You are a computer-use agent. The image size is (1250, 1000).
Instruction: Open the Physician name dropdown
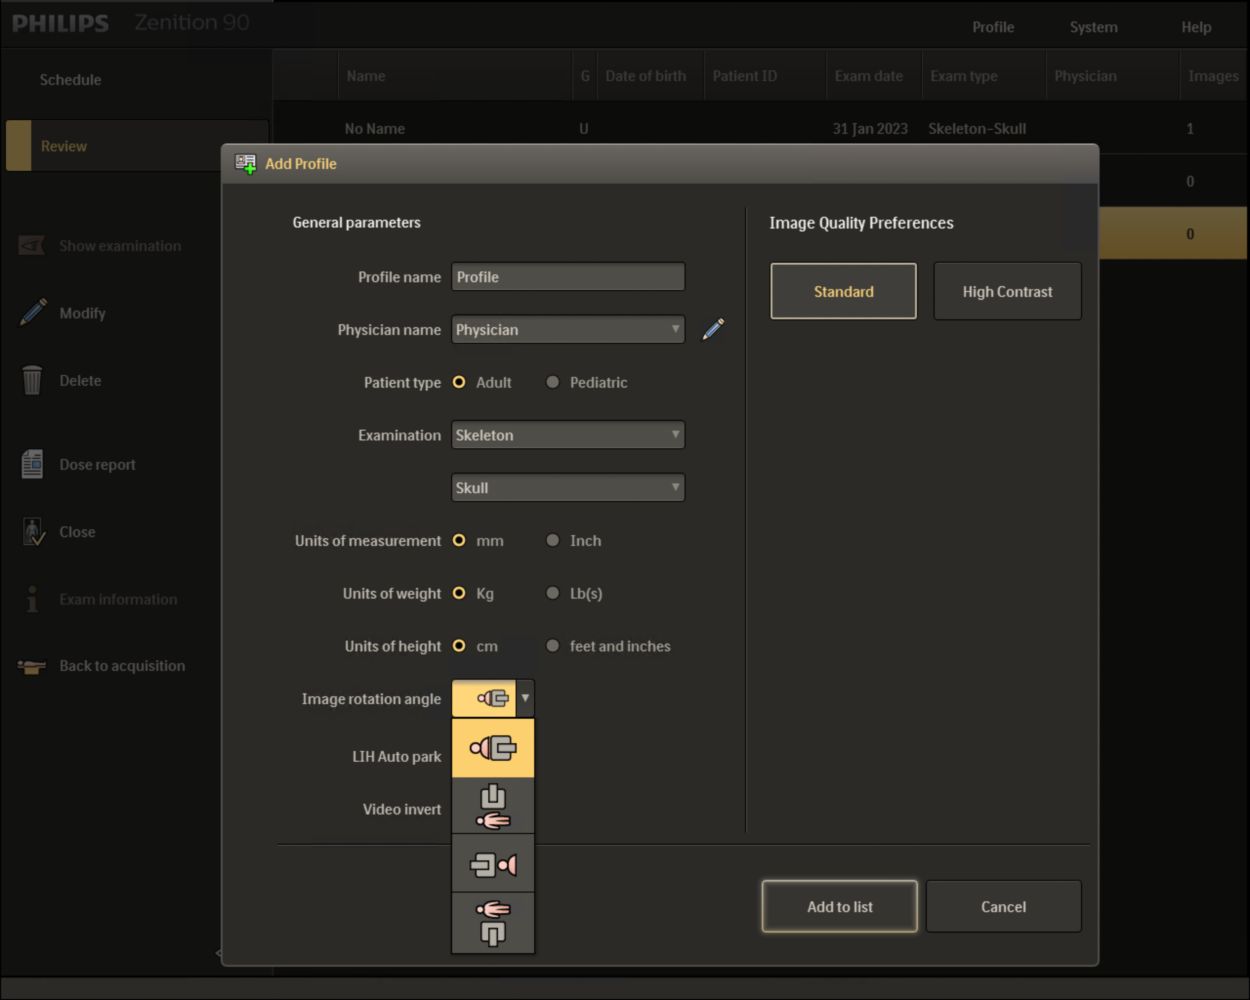[568, 329]
